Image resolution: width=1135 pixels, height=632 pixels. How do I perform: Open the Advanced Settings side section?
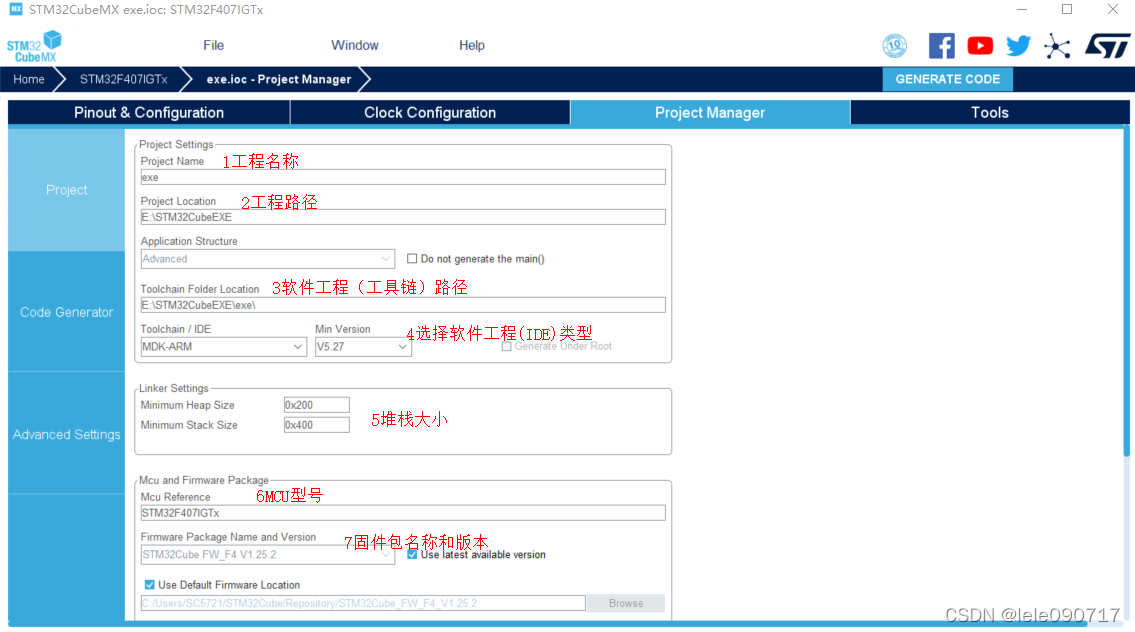[x=67, y=434]
